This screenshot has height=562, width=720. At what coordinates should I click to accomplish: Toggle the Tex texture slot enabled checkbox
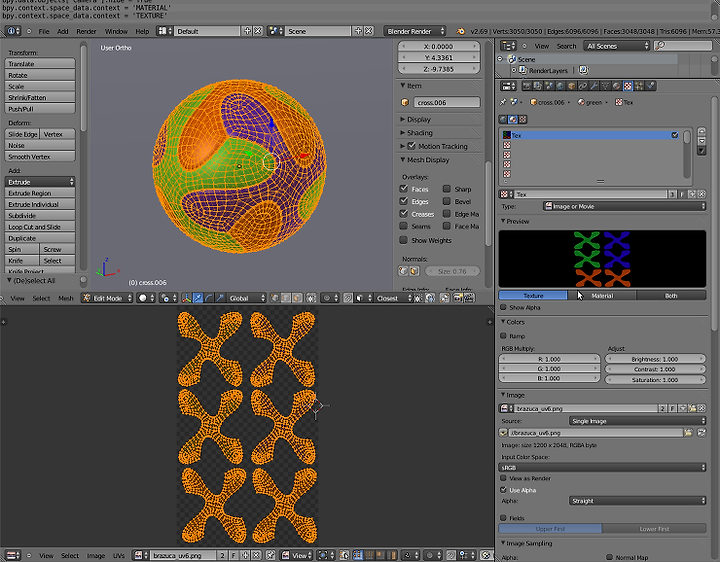(675, 135)
